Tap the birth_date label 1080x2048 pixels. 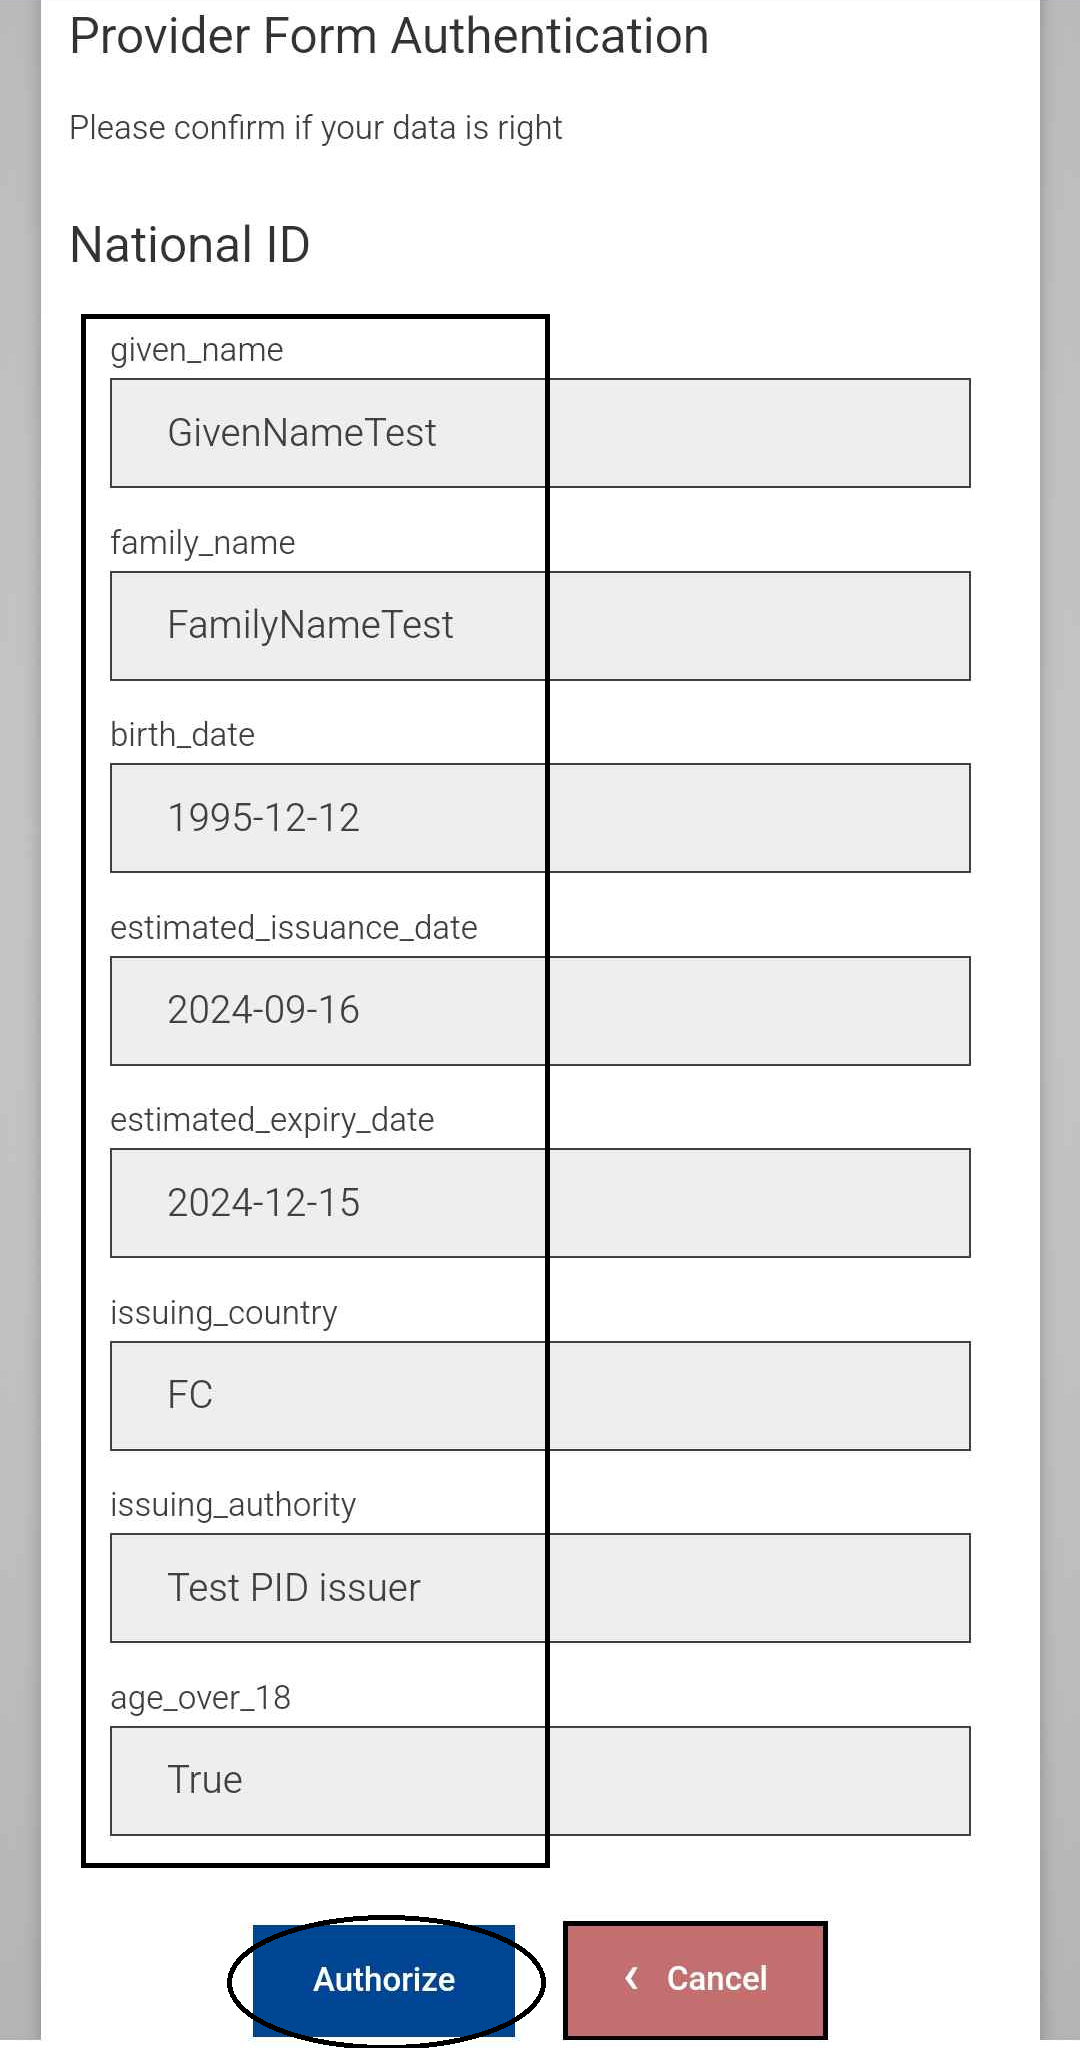click(183, 735)
